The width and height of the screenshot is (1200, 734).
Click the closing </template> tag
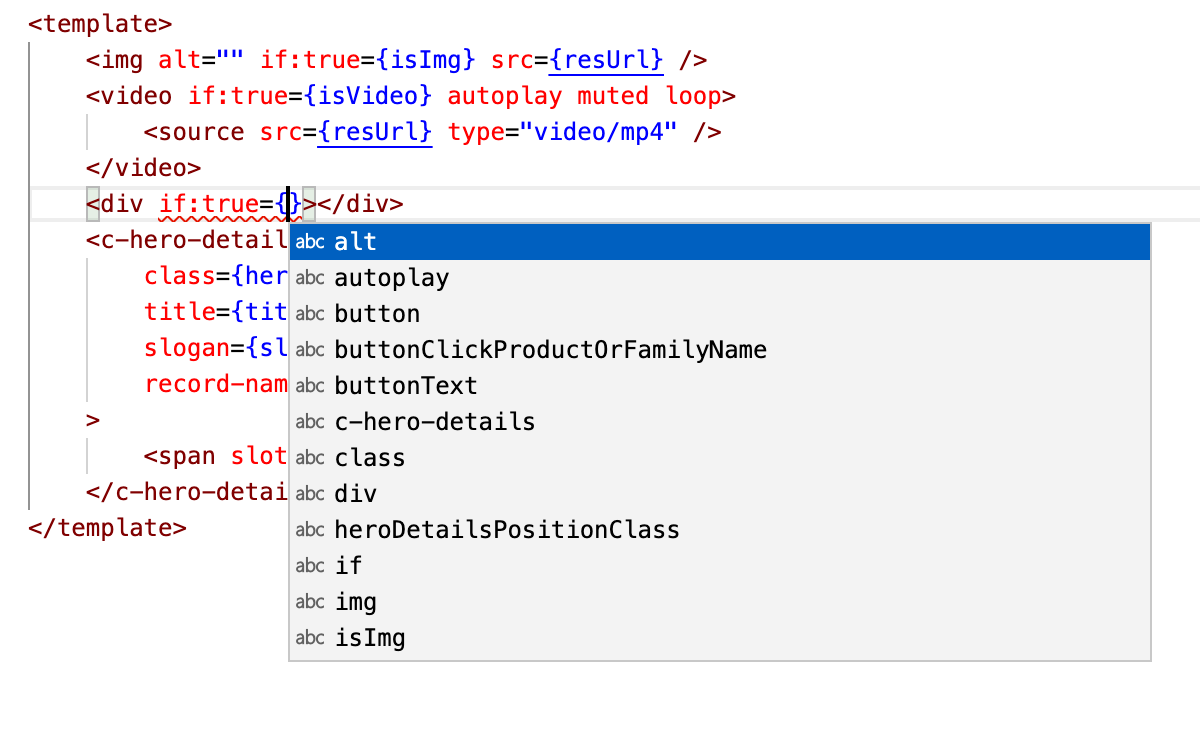pos(108,528)
